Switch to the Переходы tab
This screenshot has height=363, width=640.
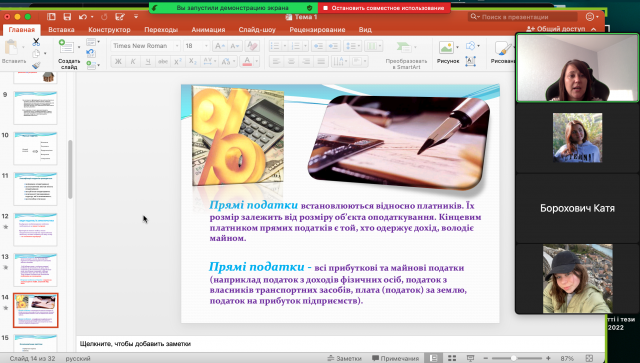point(161,29)
